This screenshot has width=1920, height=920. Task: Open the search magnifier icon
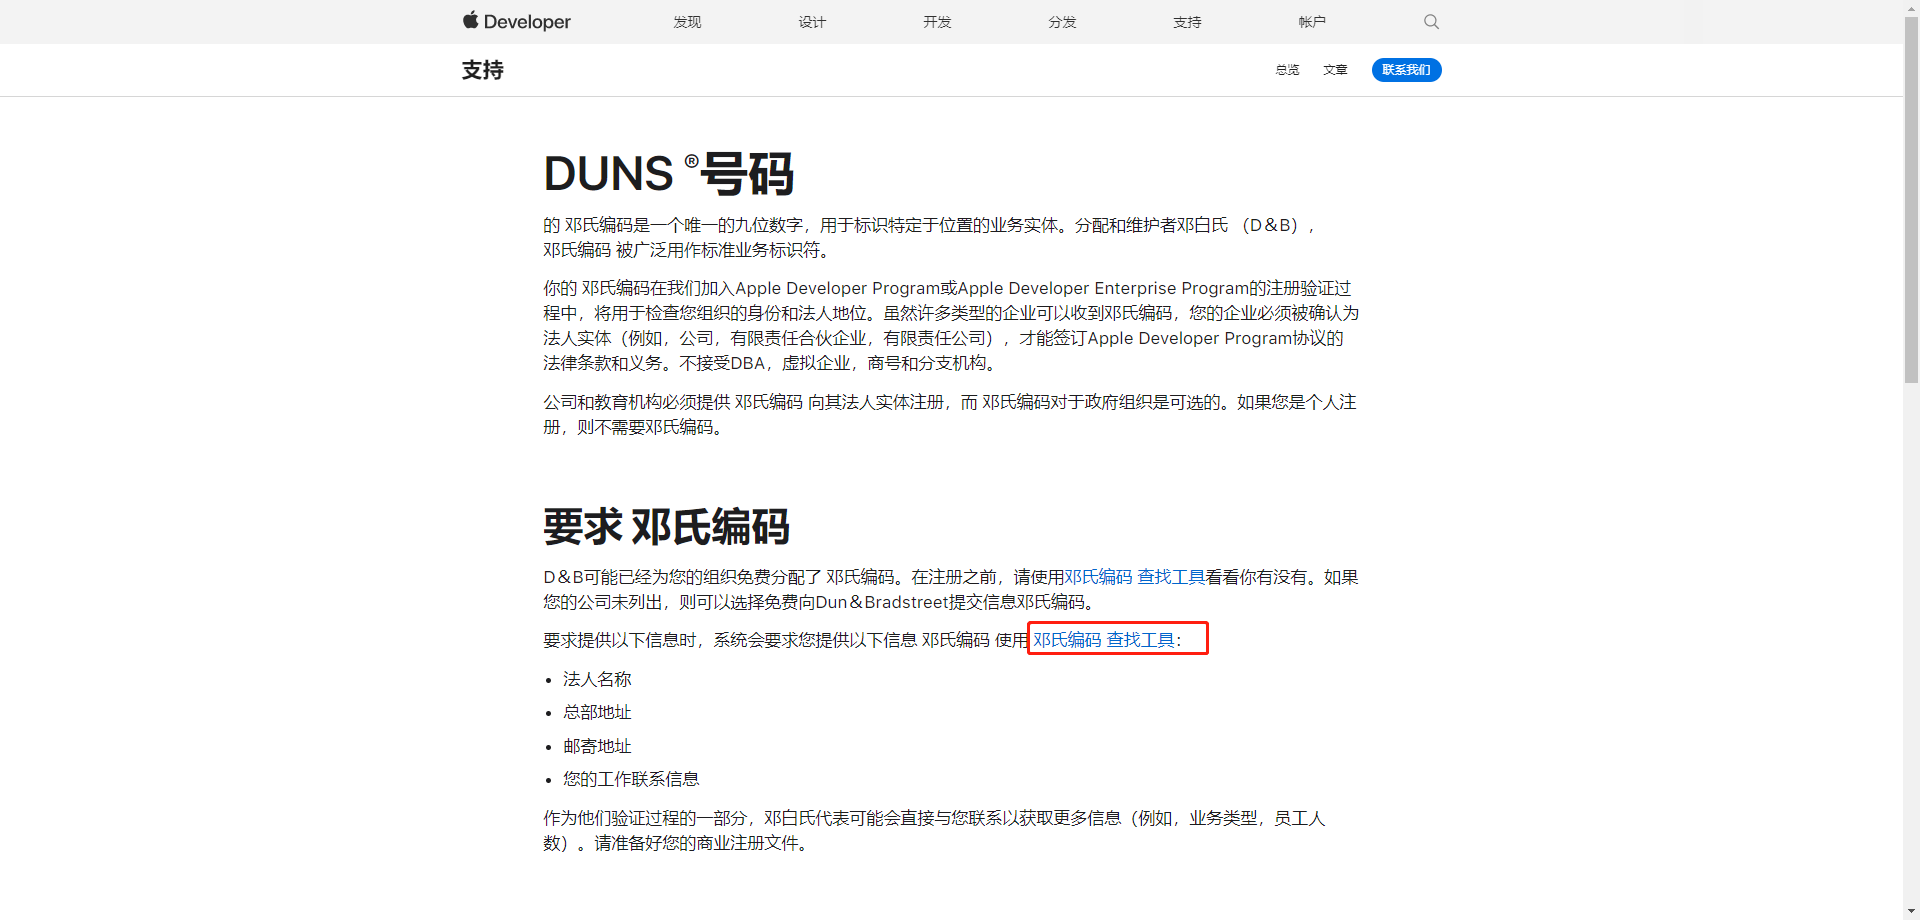(1431, 21)
